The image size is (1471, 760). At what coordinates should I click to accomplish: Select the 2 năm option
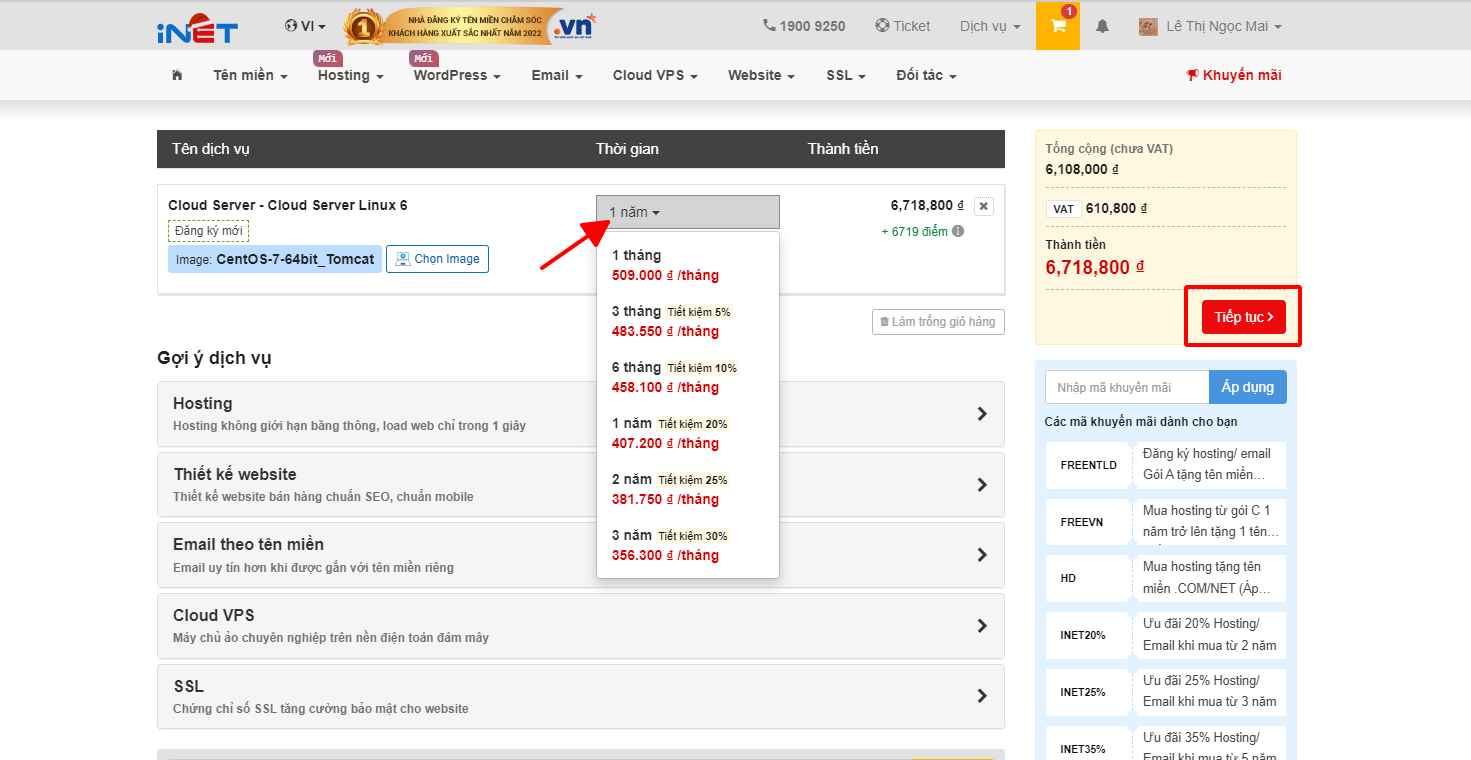687,489
